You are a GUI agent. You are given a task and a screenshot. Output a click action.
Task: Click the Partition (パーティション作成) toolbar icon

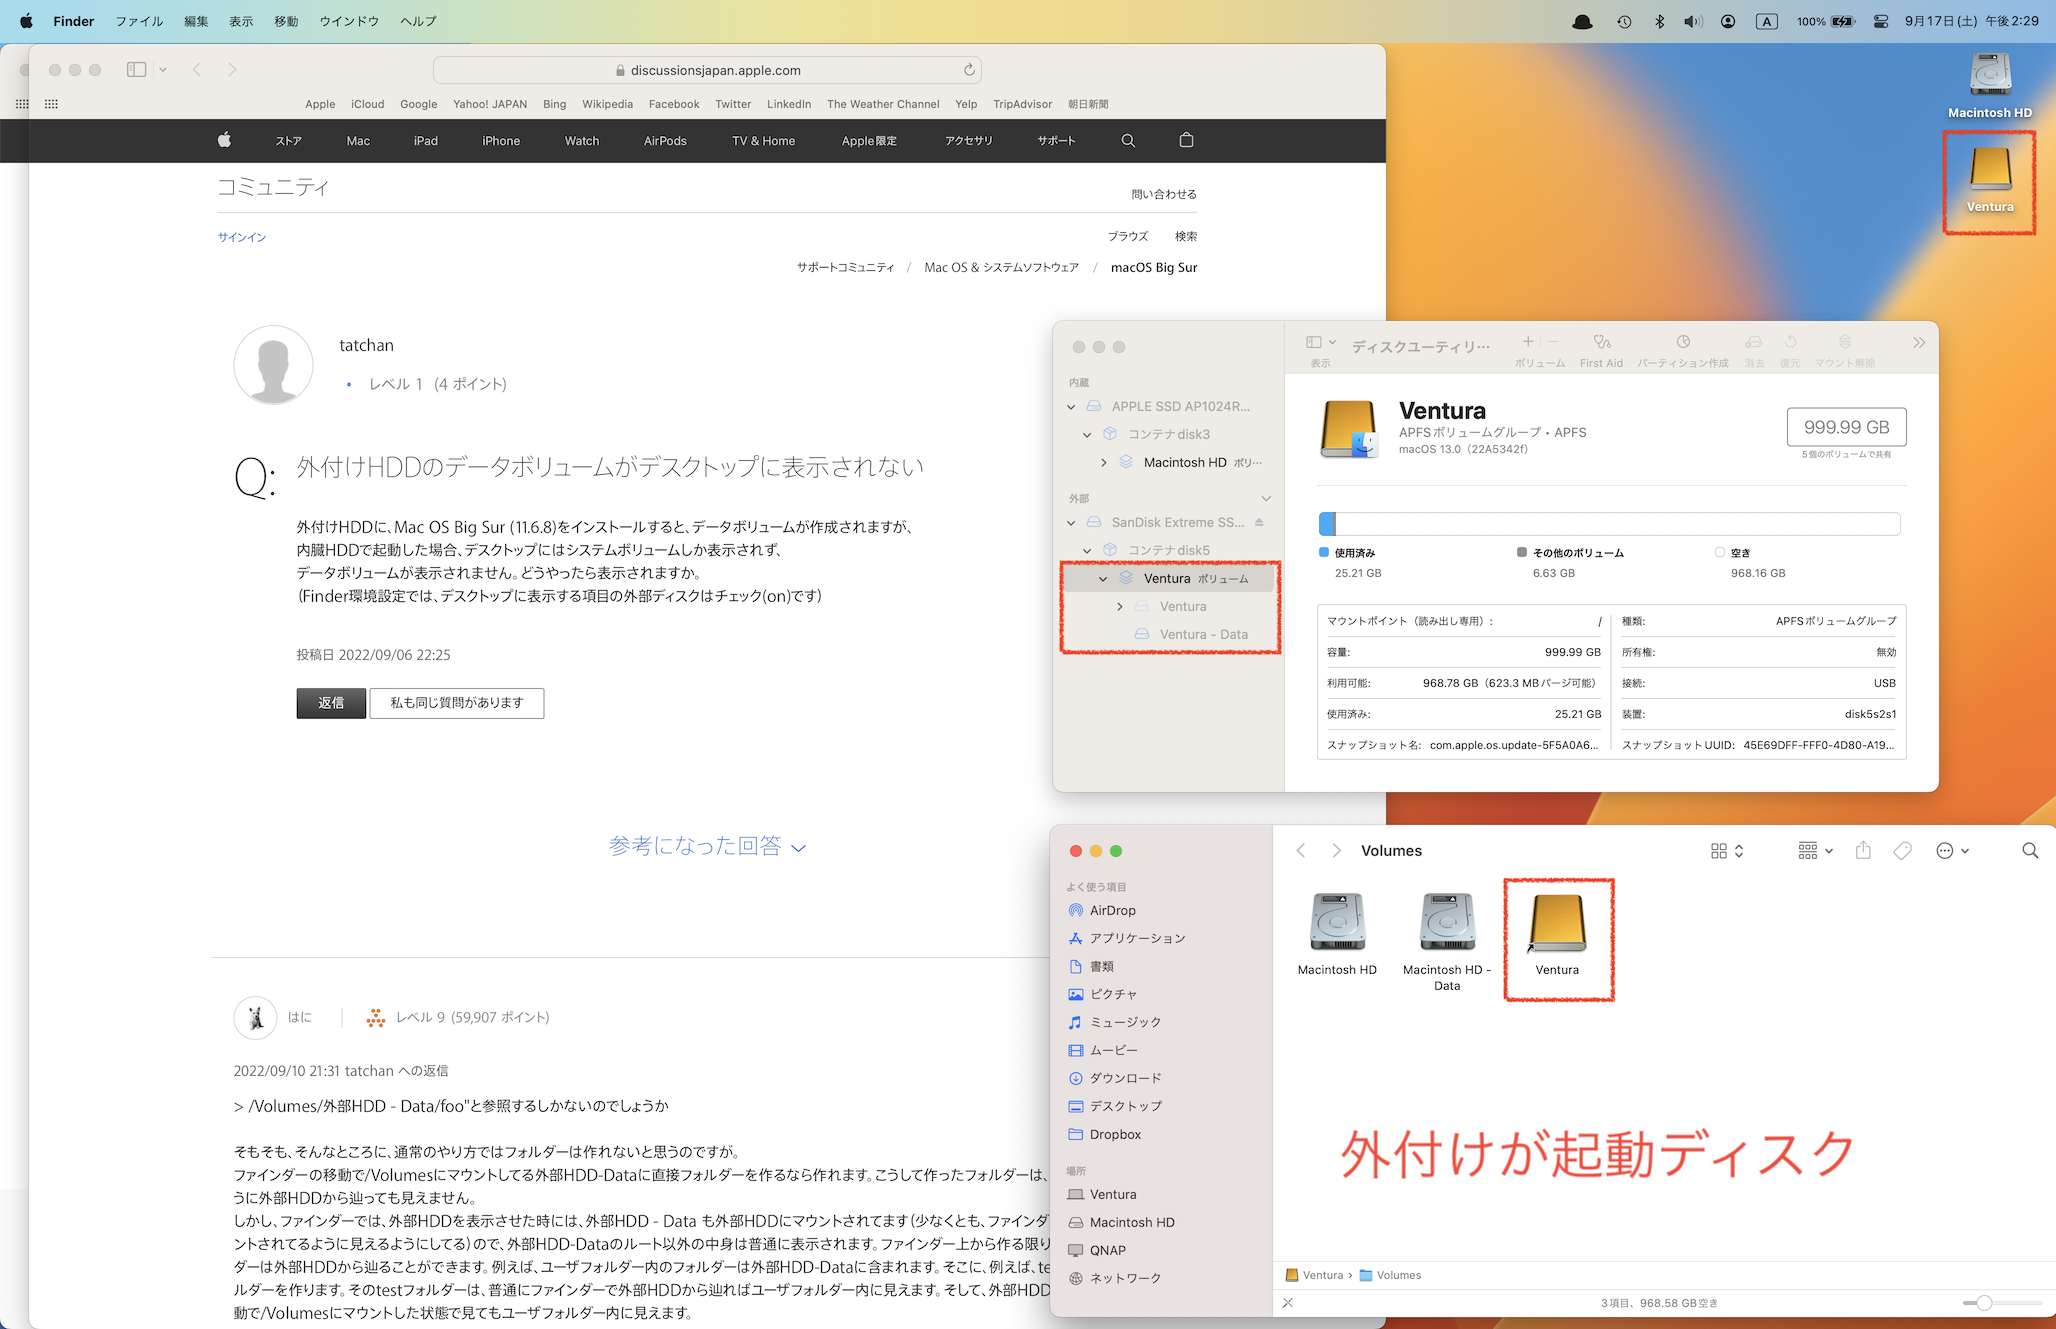click(x=1683, y=343)
